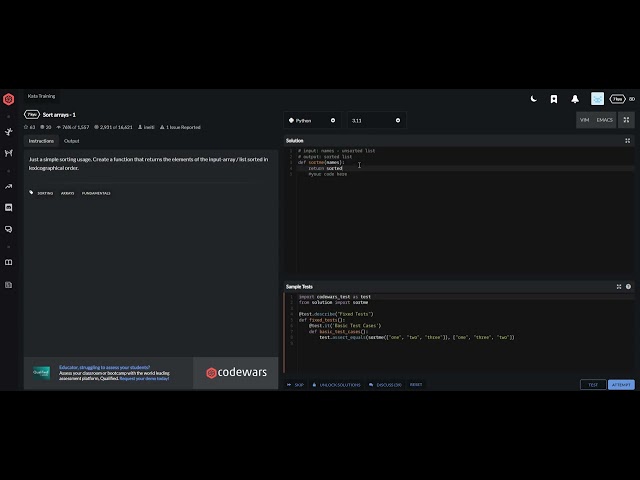Click the Reset button
The height and width of the screenshot is (480, 640).
(416, 385)
